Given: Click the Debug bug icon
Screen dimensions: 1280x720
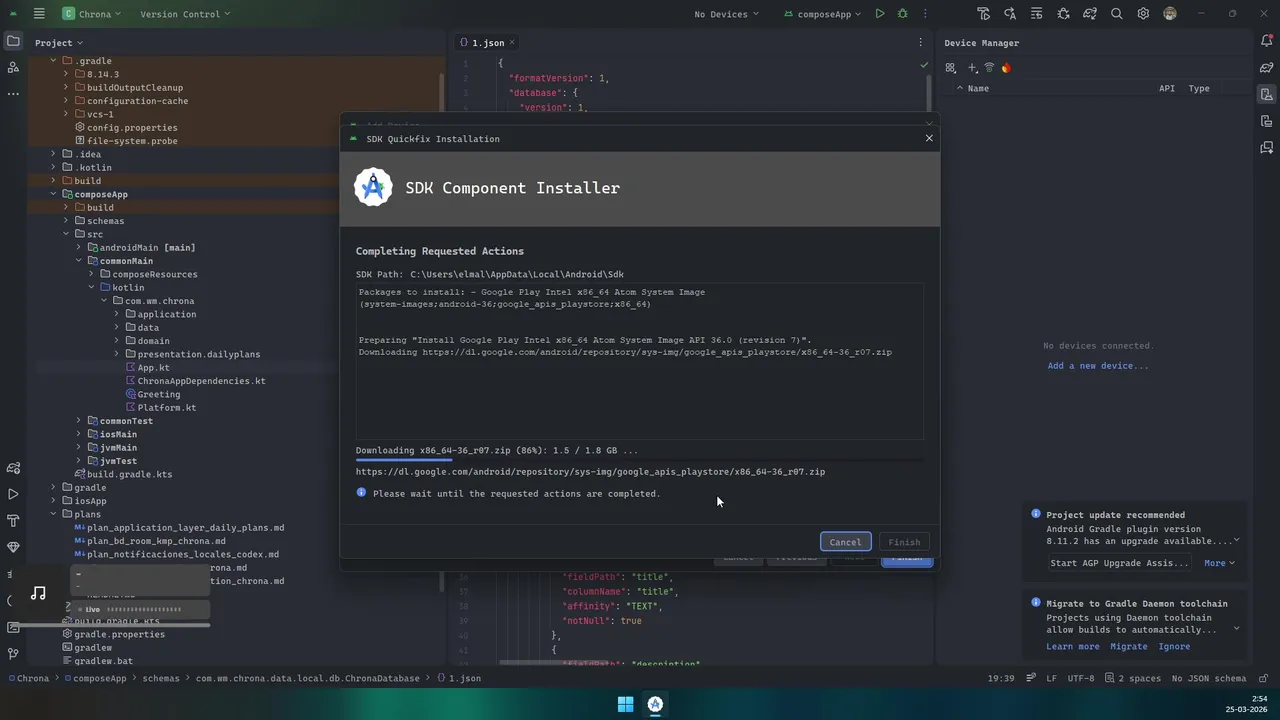Looking at the screenshot, I should (903, 14).
